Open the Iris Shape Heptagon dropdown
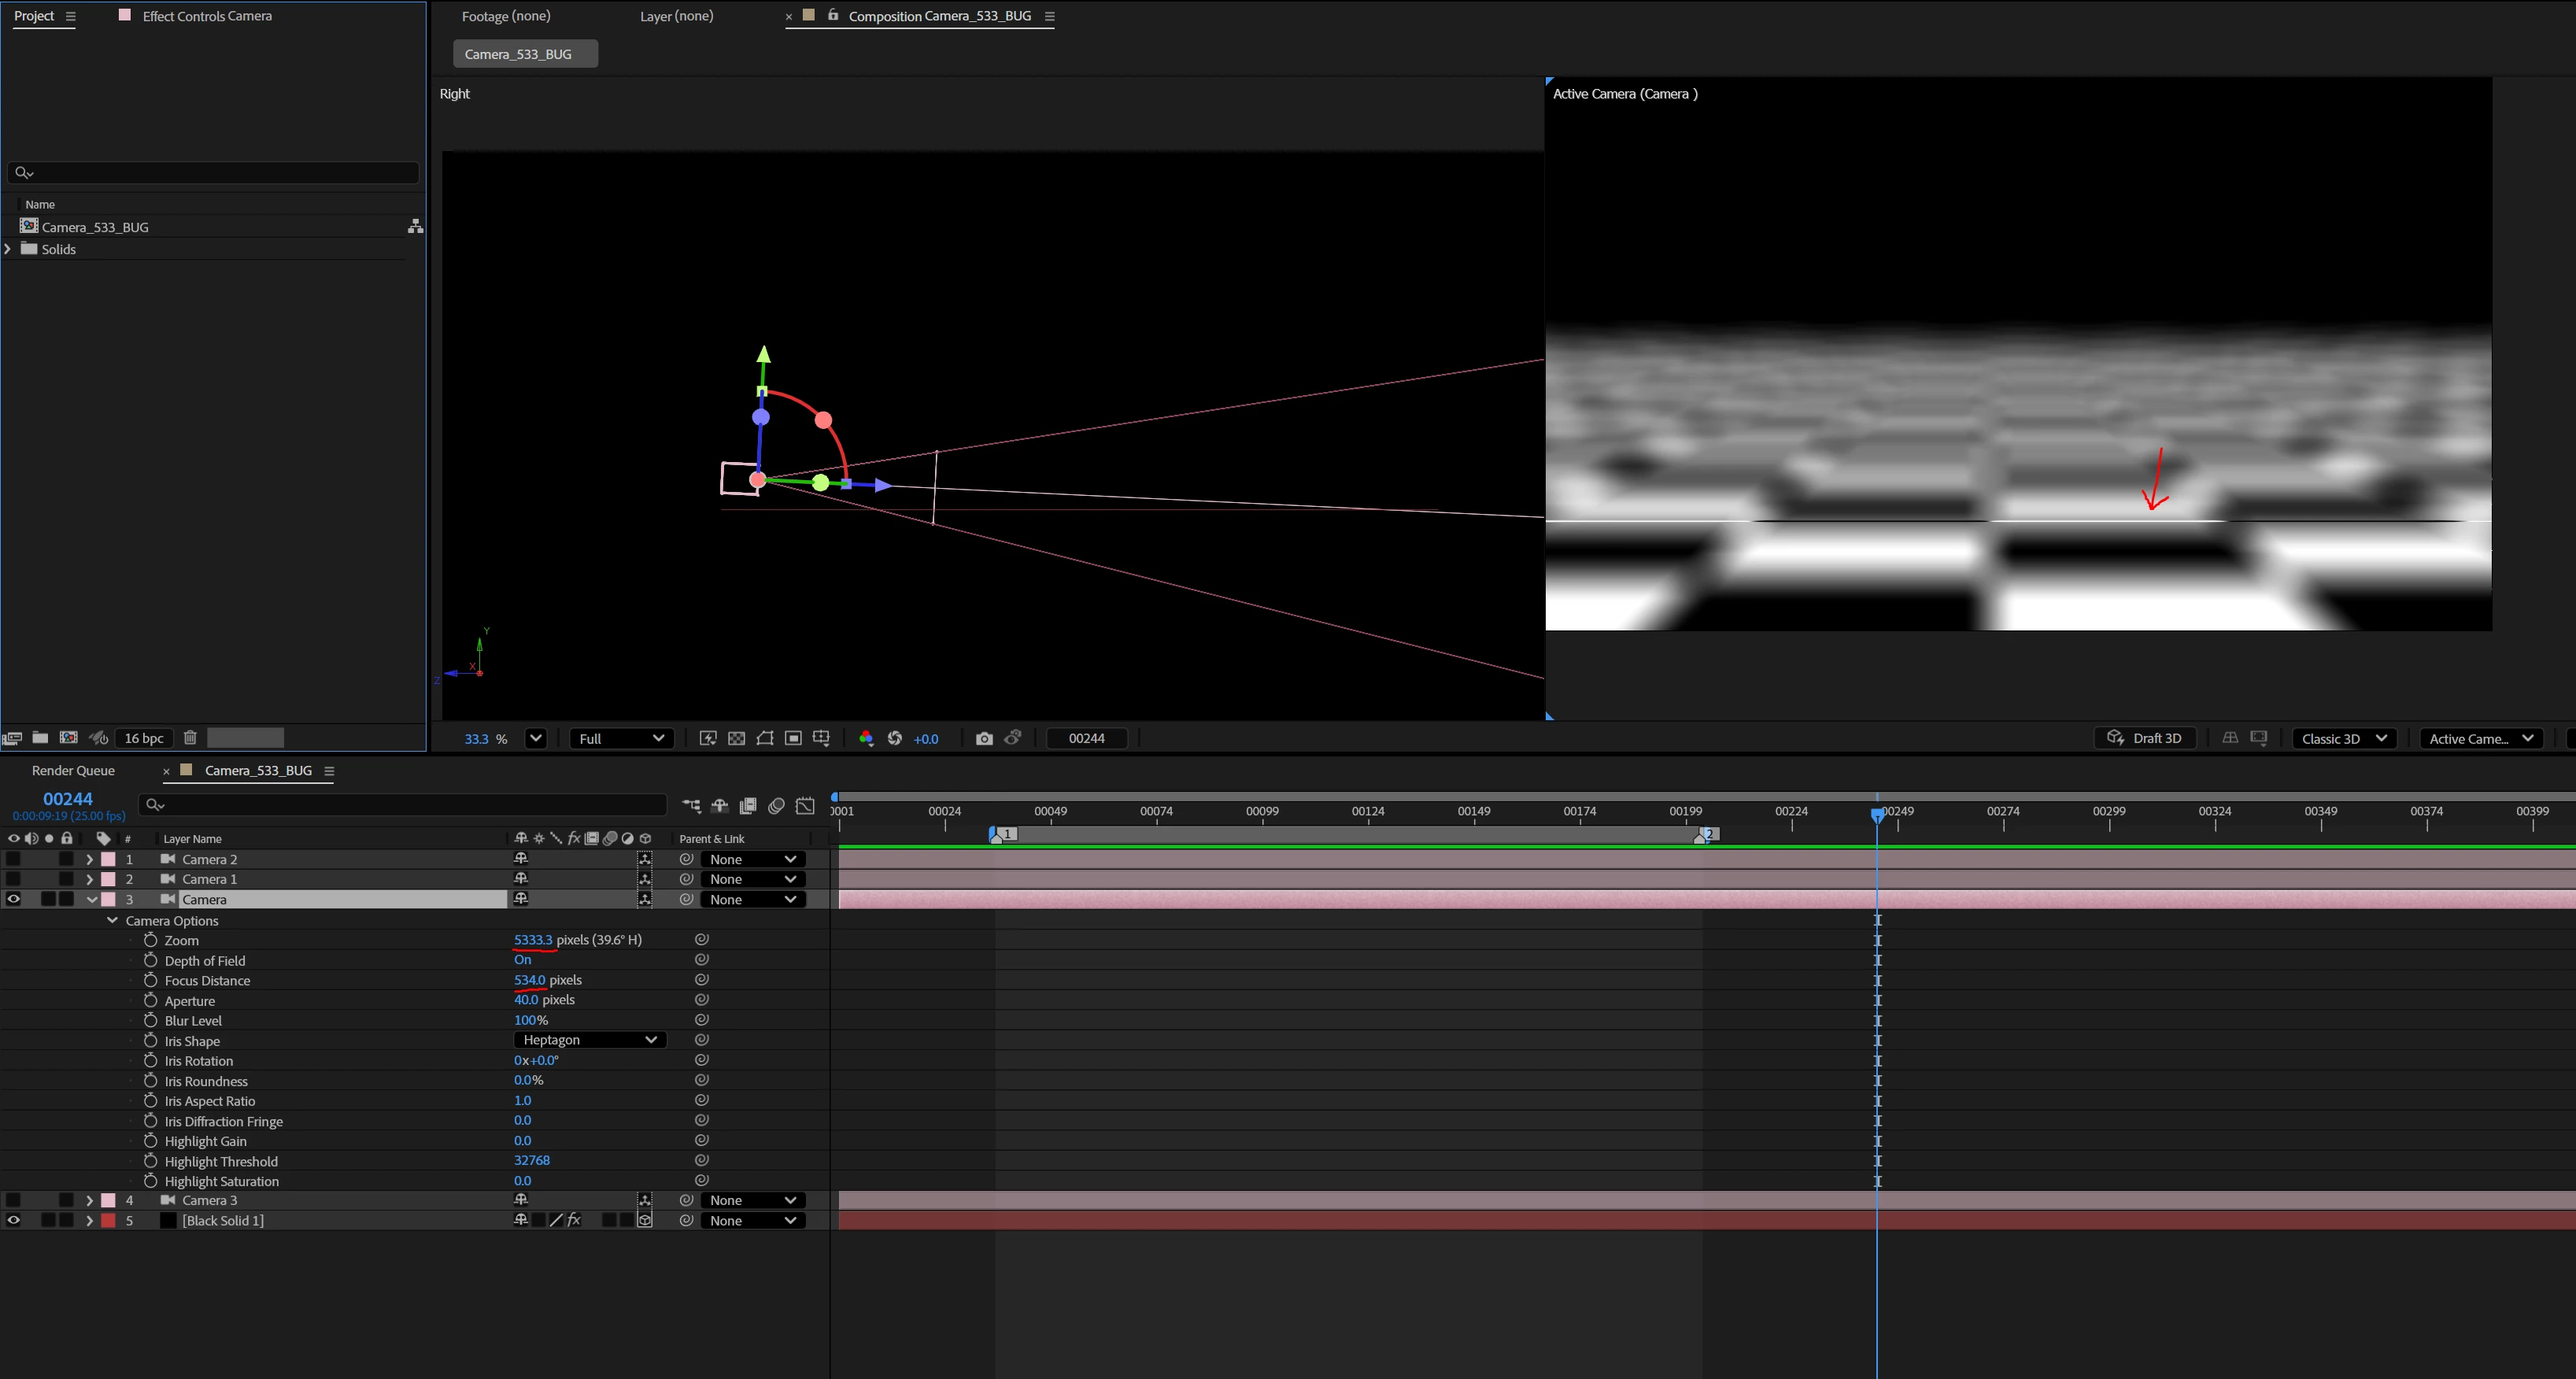2576x1379 pixels. [x=589, y=1040]
